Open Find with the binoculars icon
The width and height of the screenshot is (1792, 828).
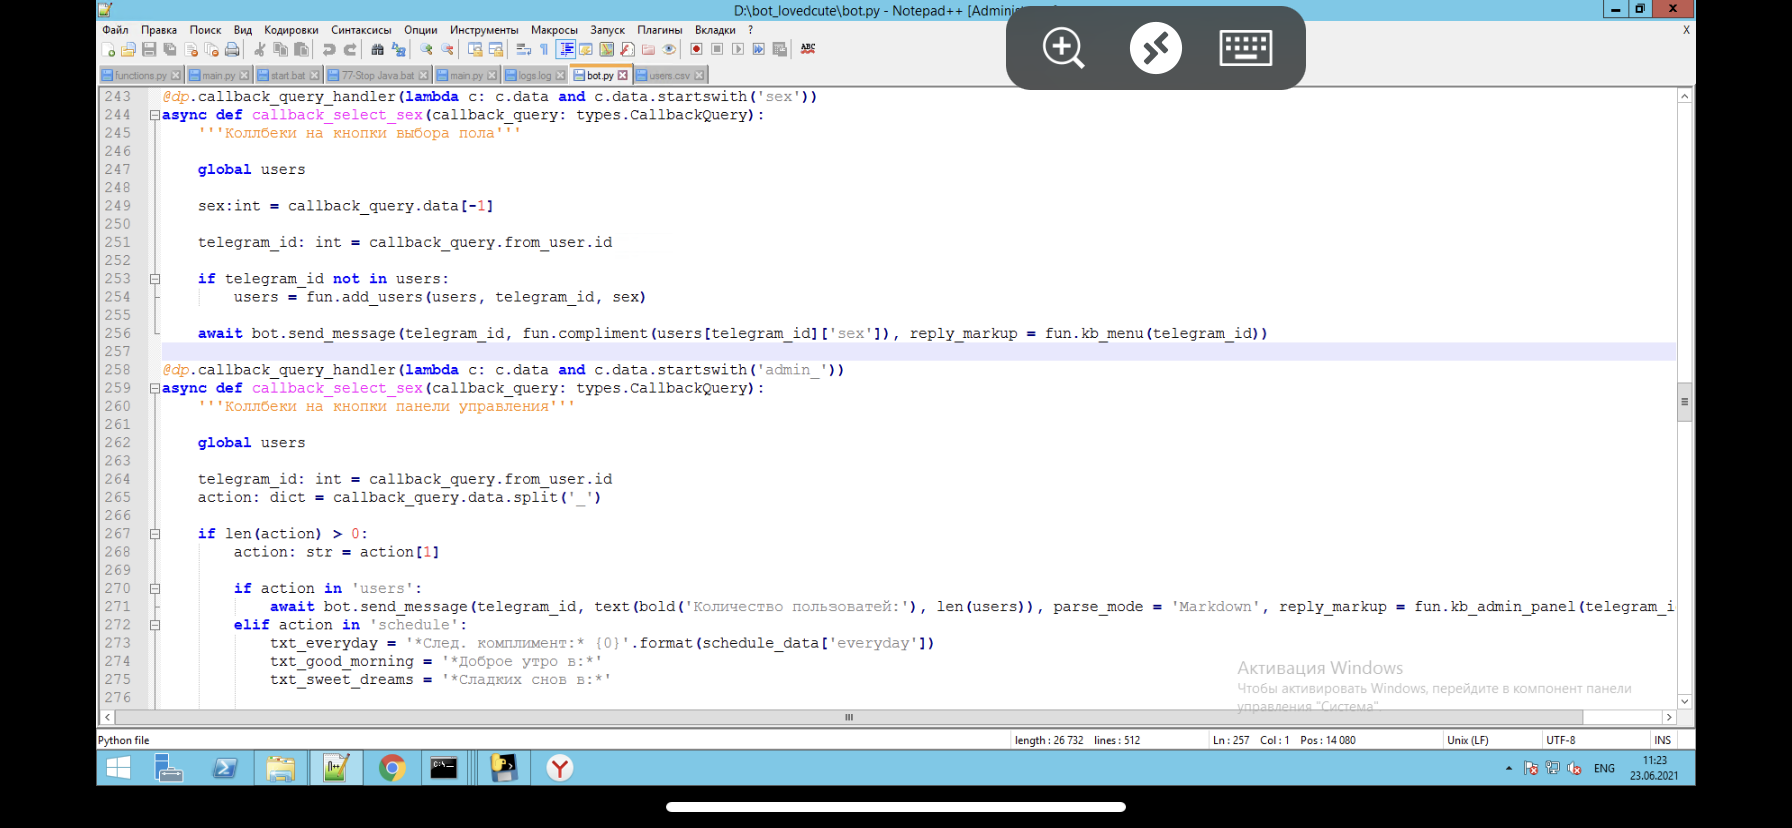coord(377,49)
